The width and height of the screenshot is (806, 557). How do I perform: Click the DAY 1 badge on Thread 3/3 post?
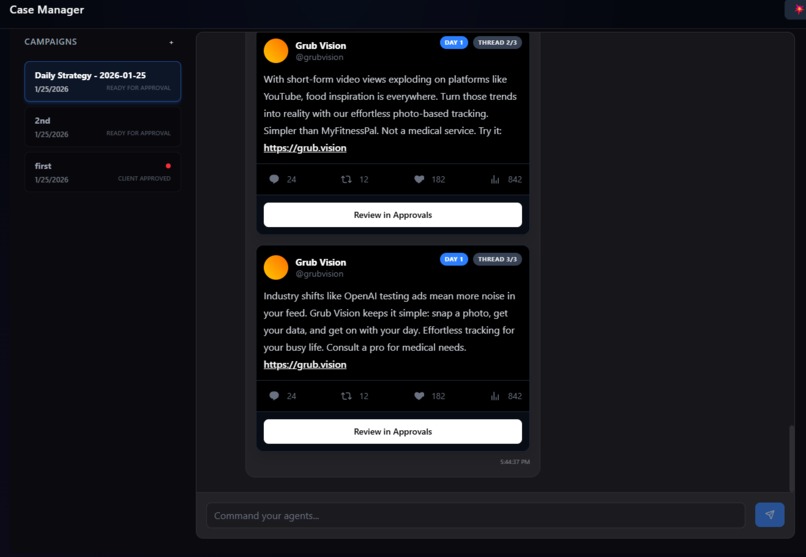[x=454, y=259]
